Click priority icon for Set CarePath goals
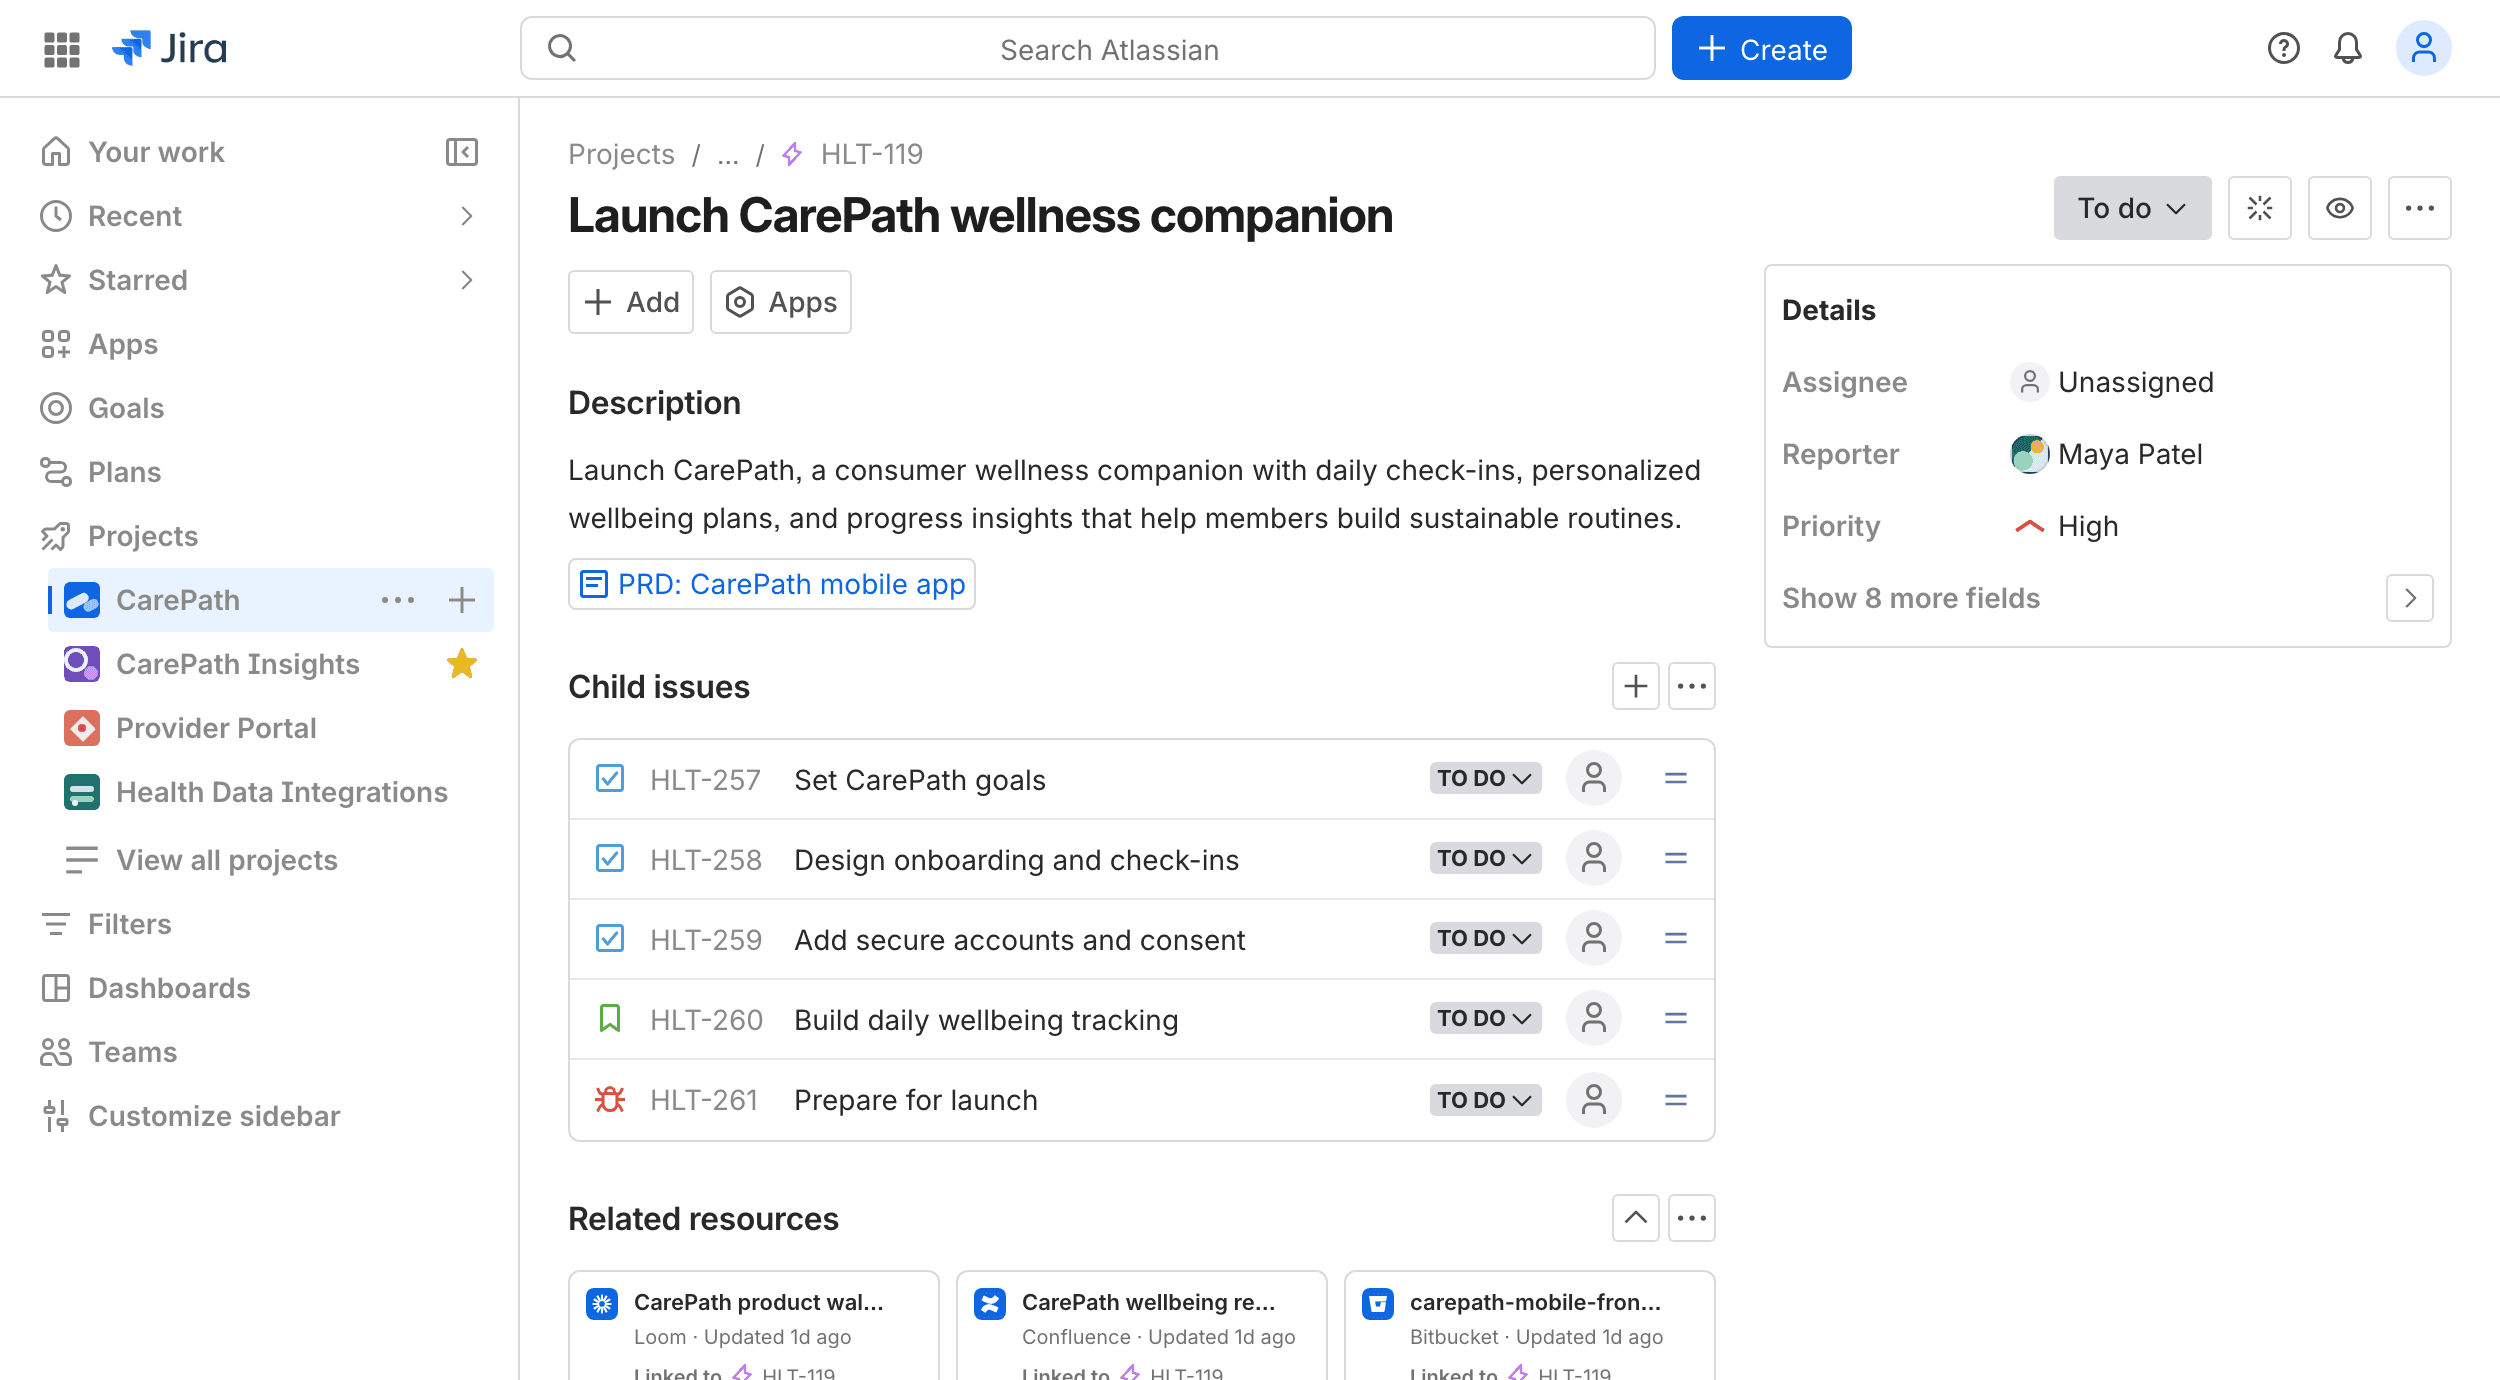This screenshot has height=1380, width=2500. (1675, 778)
